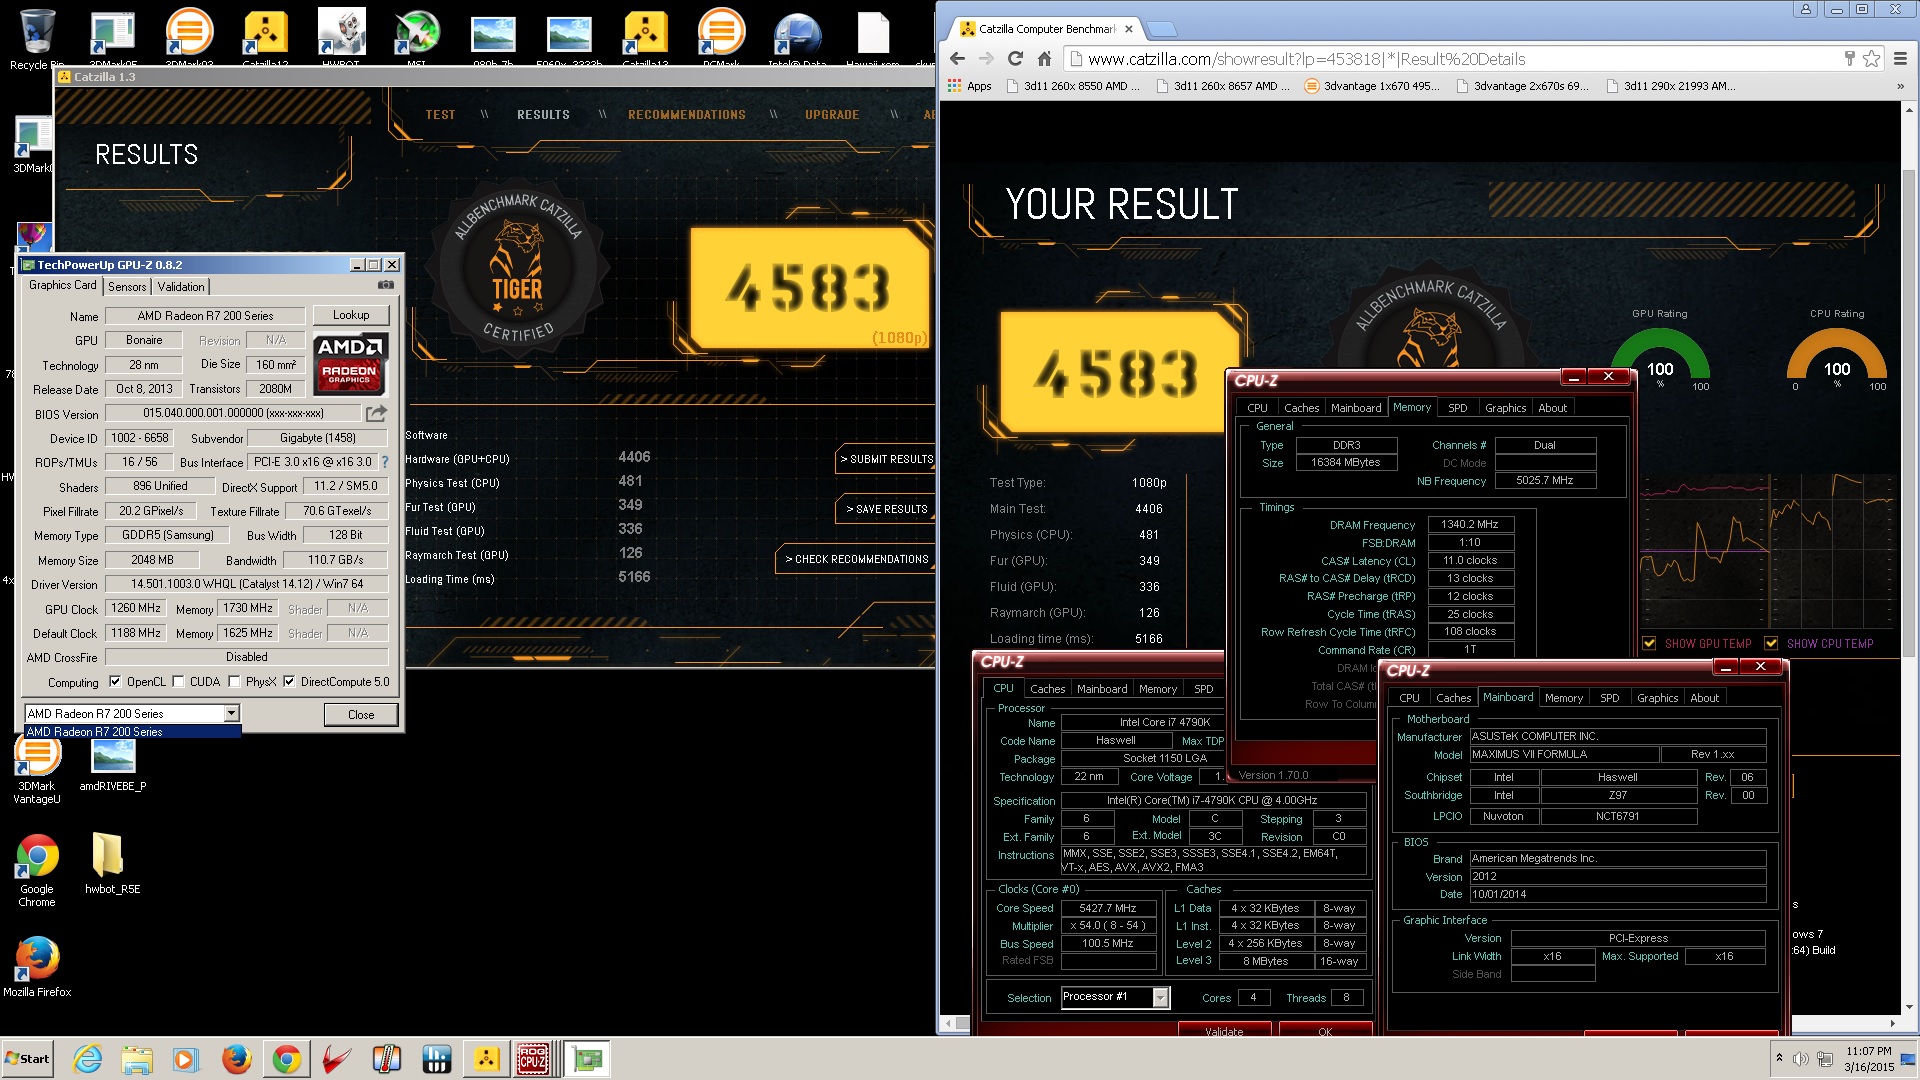1920x1080 pixels.
Task: Select AMD Radeon R7 200 Series list entry
Action: pyautogui.click(x=132, y=732)
